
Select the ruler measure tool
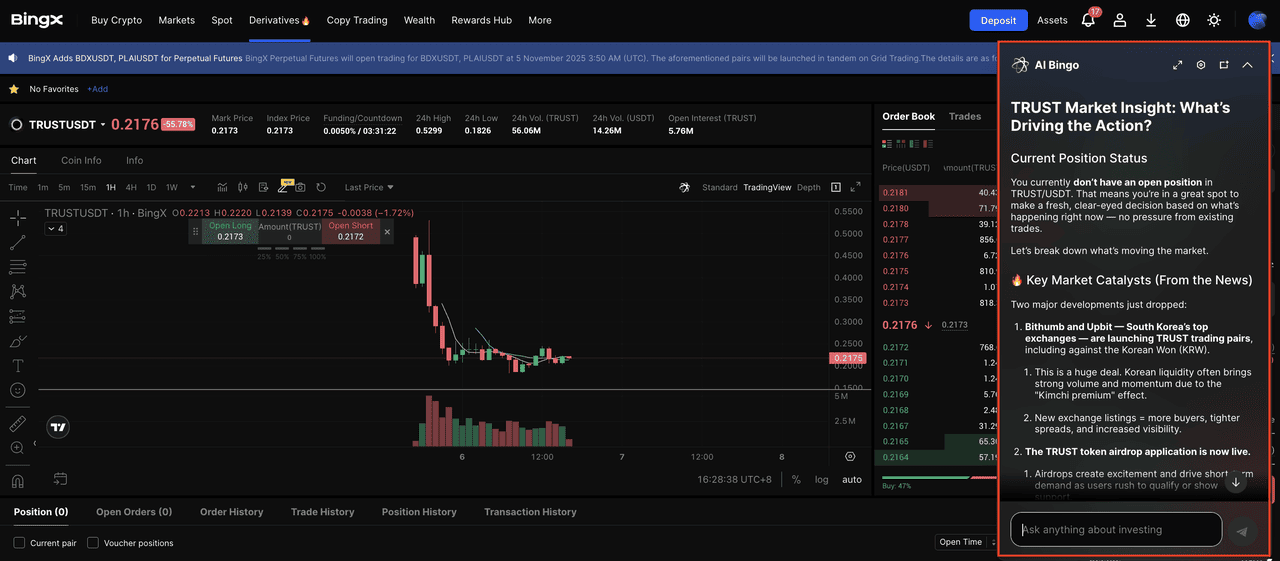click(18, 423)
